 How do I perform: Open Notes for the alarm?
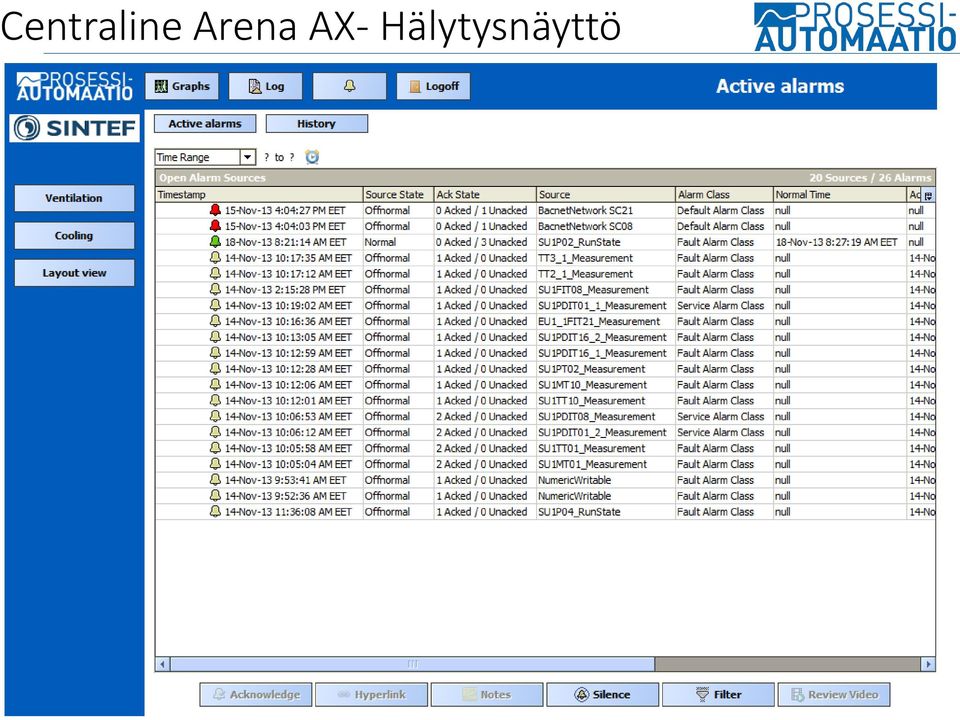tap(487, 695)
